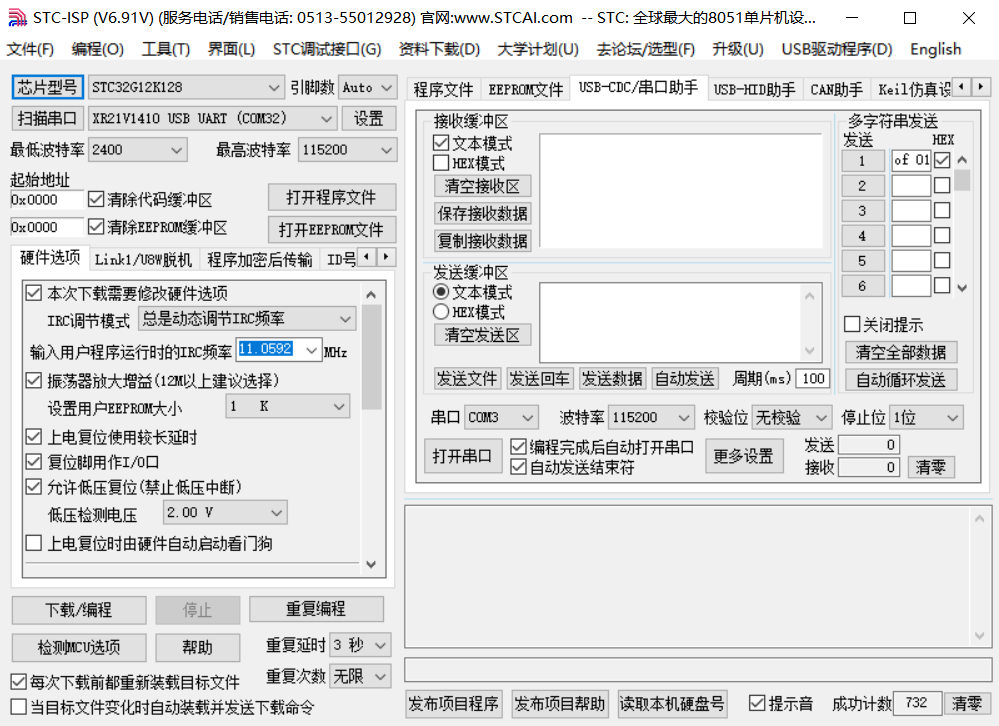Image resolution: width=999 pixels, height=726 pixels.
Task: Click 检测MCU选项 button
Action: (79, 648)
